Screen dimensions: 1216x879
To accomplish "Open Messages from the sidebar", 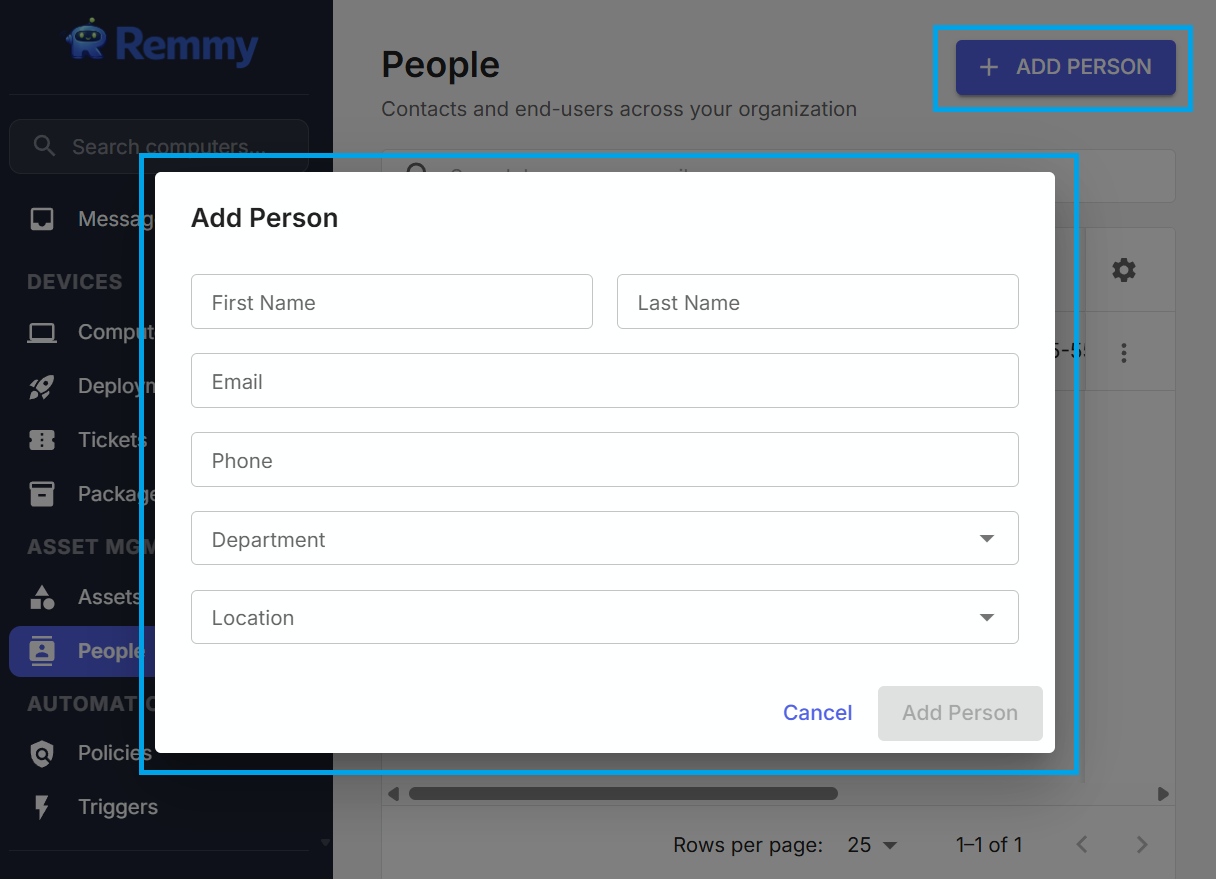I will point(43,218).
